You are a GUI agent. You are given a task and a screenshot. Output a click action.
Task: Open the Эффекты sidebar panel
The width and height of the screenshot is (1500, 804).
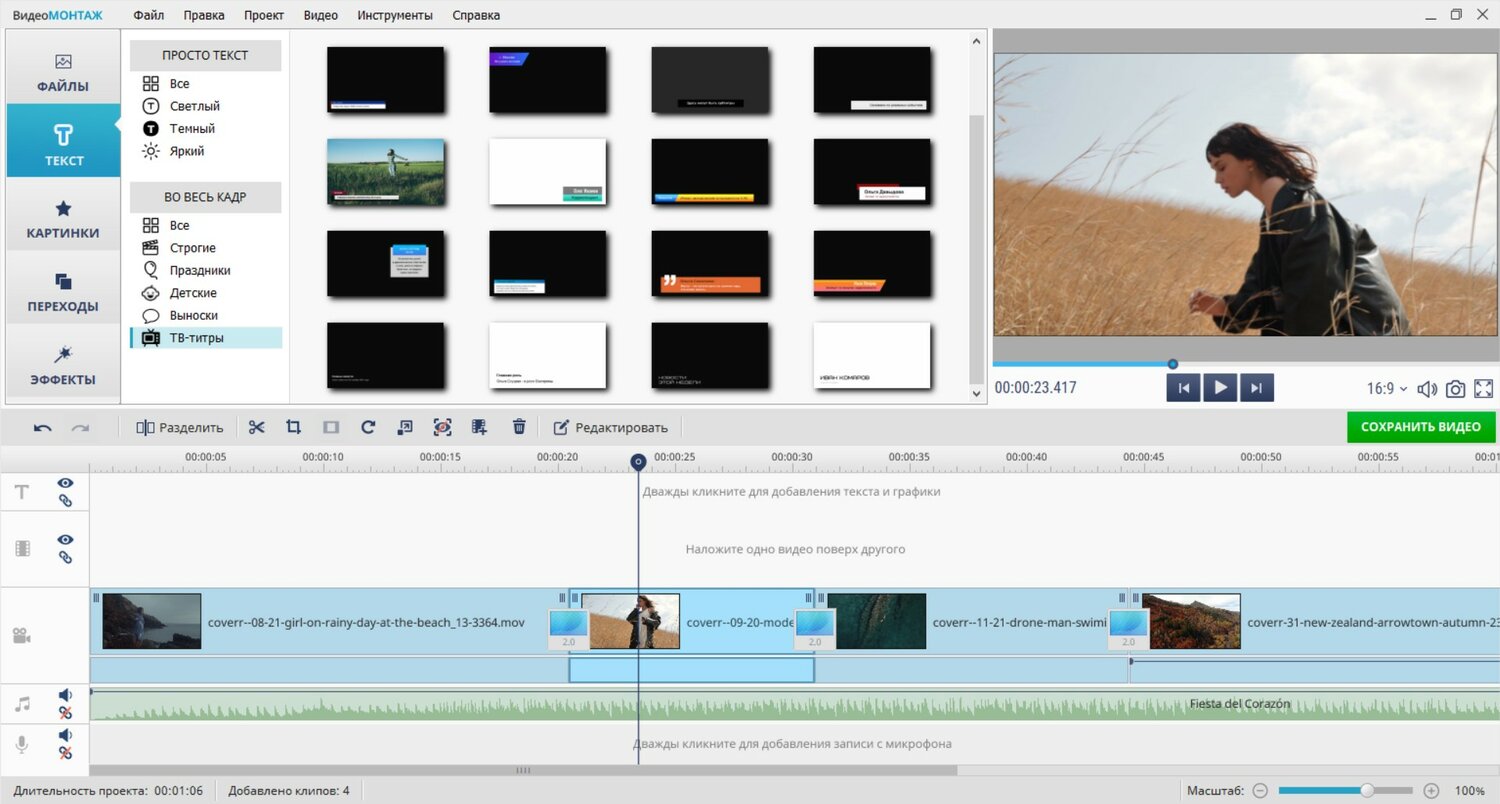[x=63, y=366]
